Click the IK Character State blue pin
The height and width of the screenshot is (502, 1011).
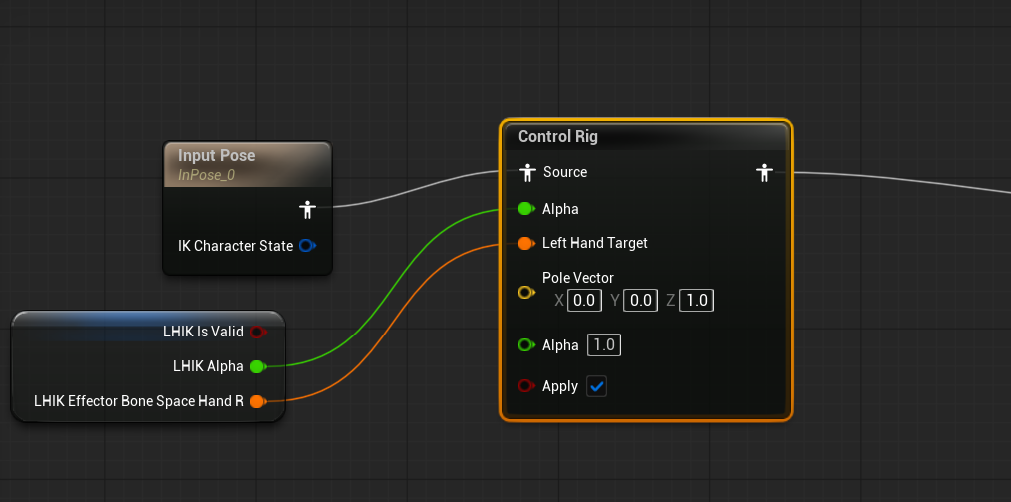click(308, 246)
